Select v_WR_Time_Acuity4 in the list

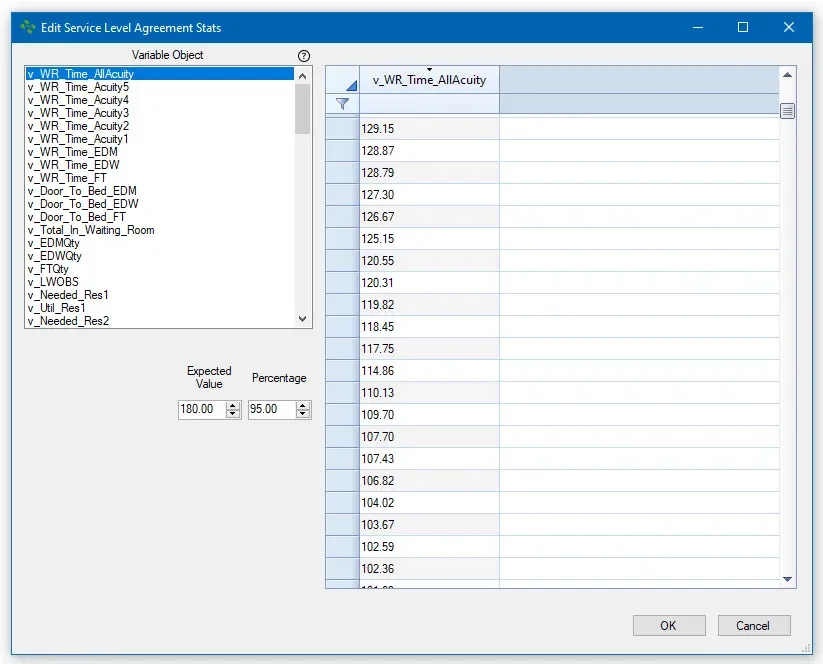point(160,100)
